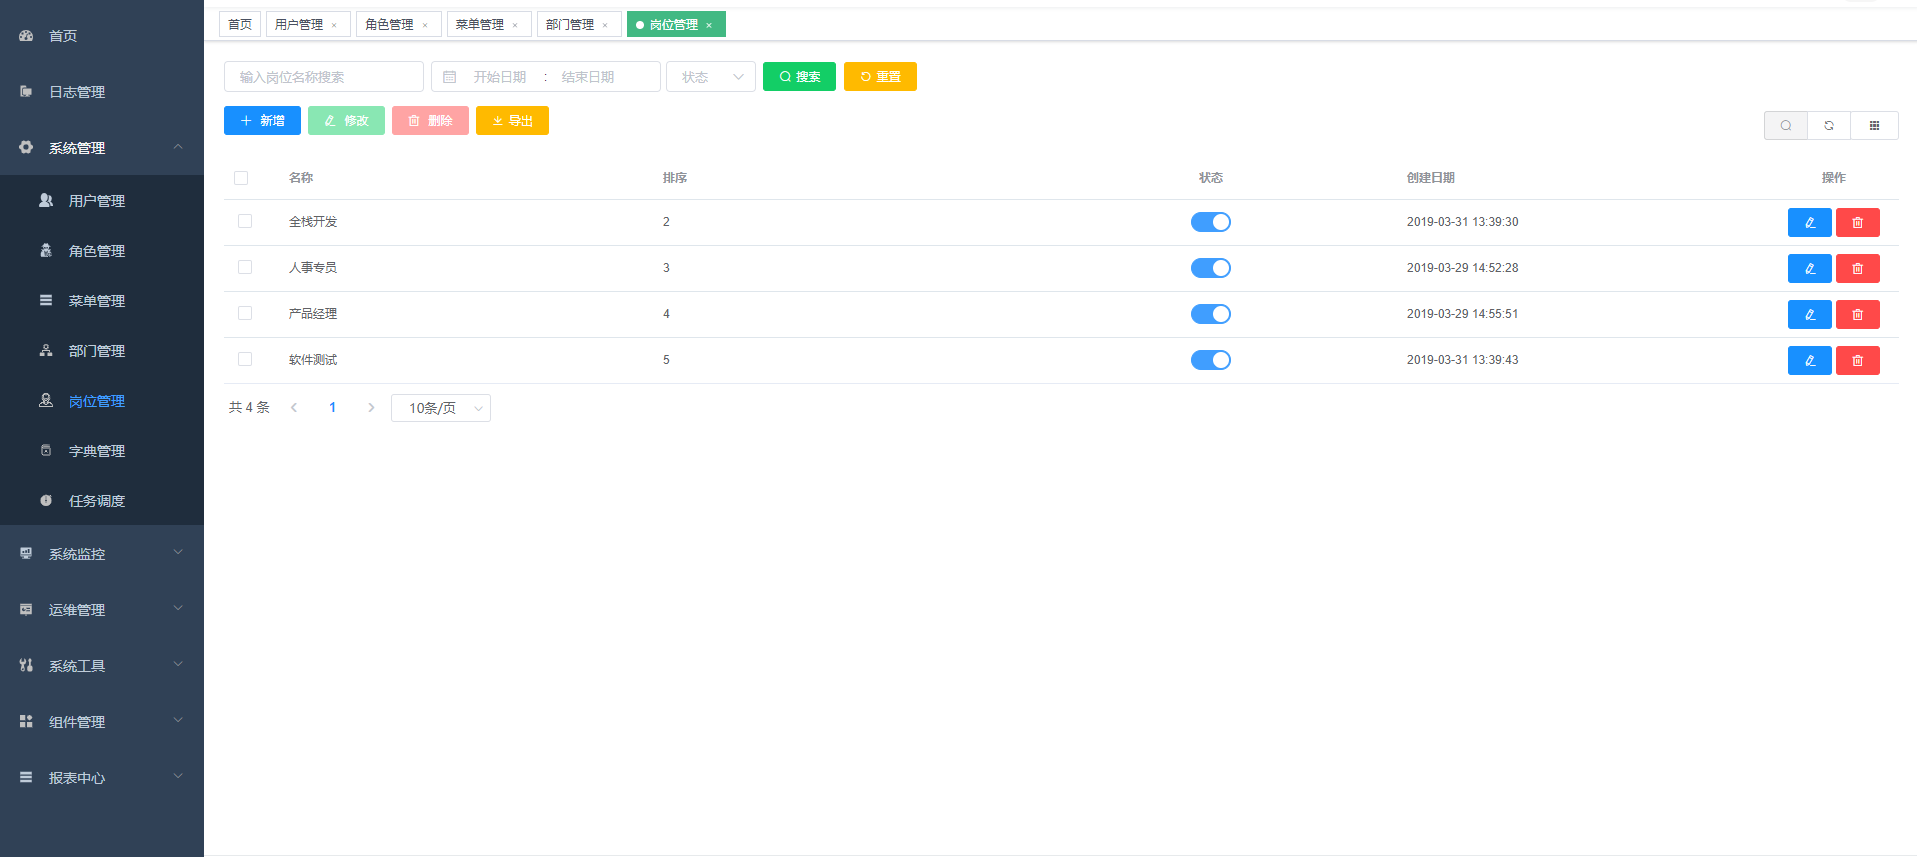Close the 用户管理 tab
1917x857 pixels.
click(334, 25)
